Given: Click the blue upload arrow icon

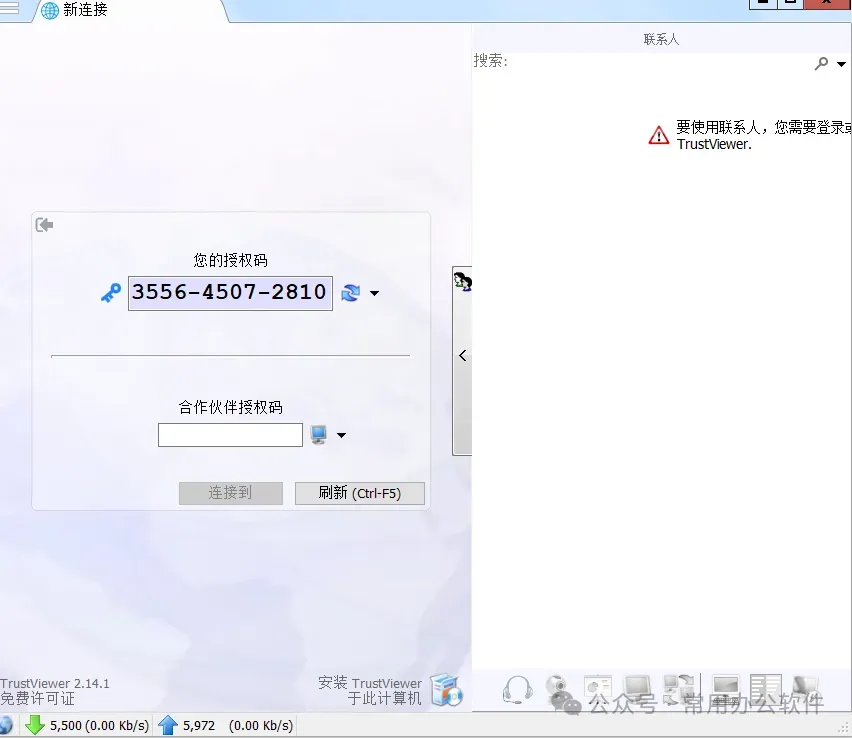Looking at the screenshot, I should (x=168, y=725).
